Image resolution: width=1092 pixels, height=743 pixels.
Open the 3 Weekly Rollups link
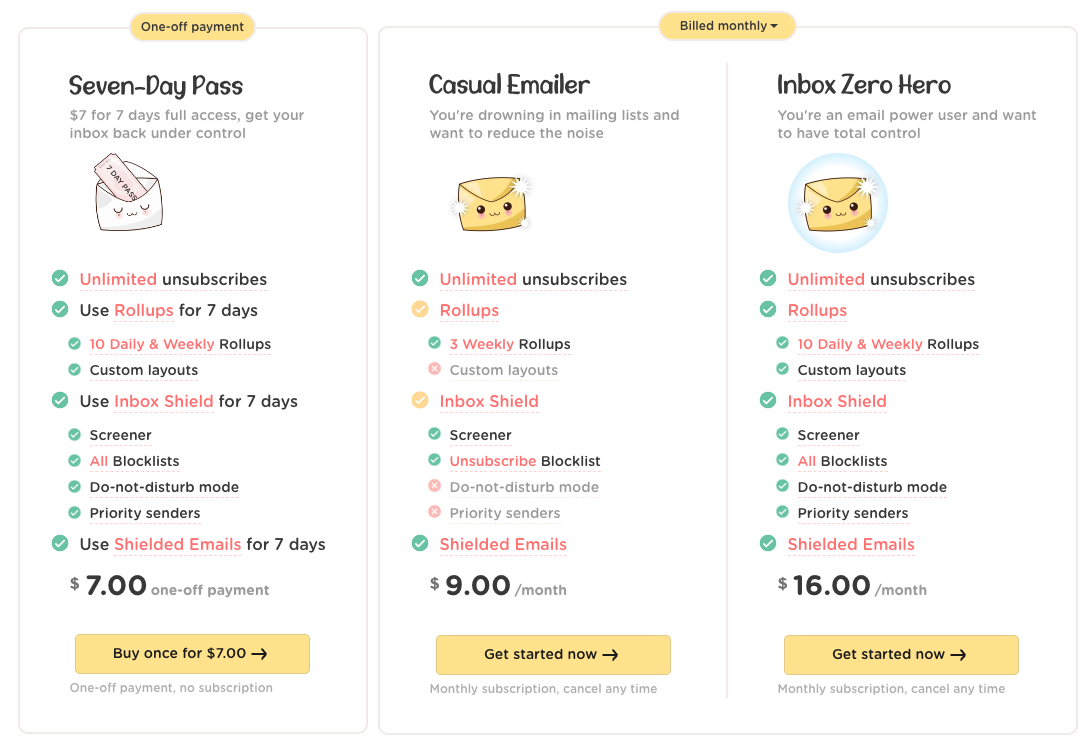[x=481, y=344]
